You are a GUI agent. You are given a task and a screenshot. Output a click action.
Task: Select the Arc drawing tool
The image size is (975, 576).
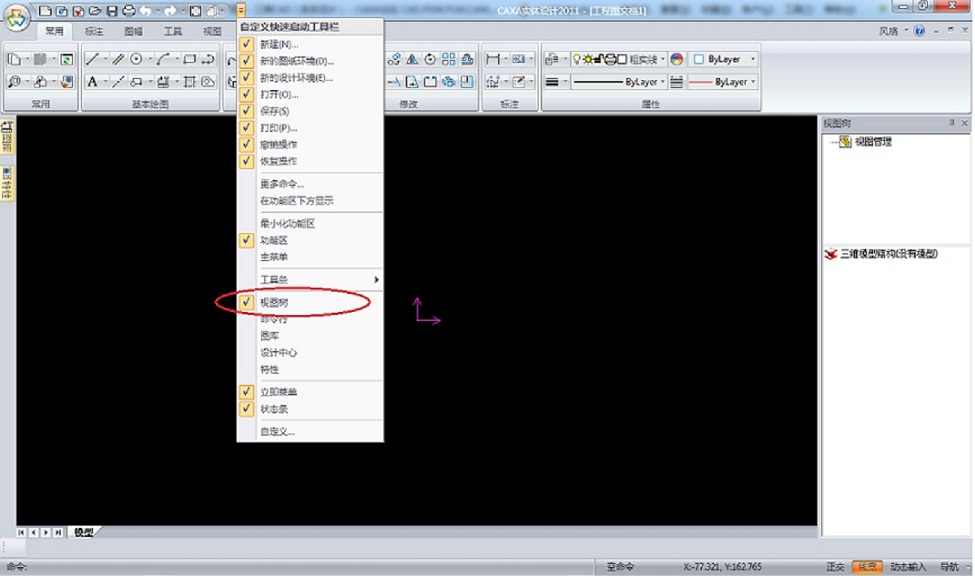[x=163, y=59]
